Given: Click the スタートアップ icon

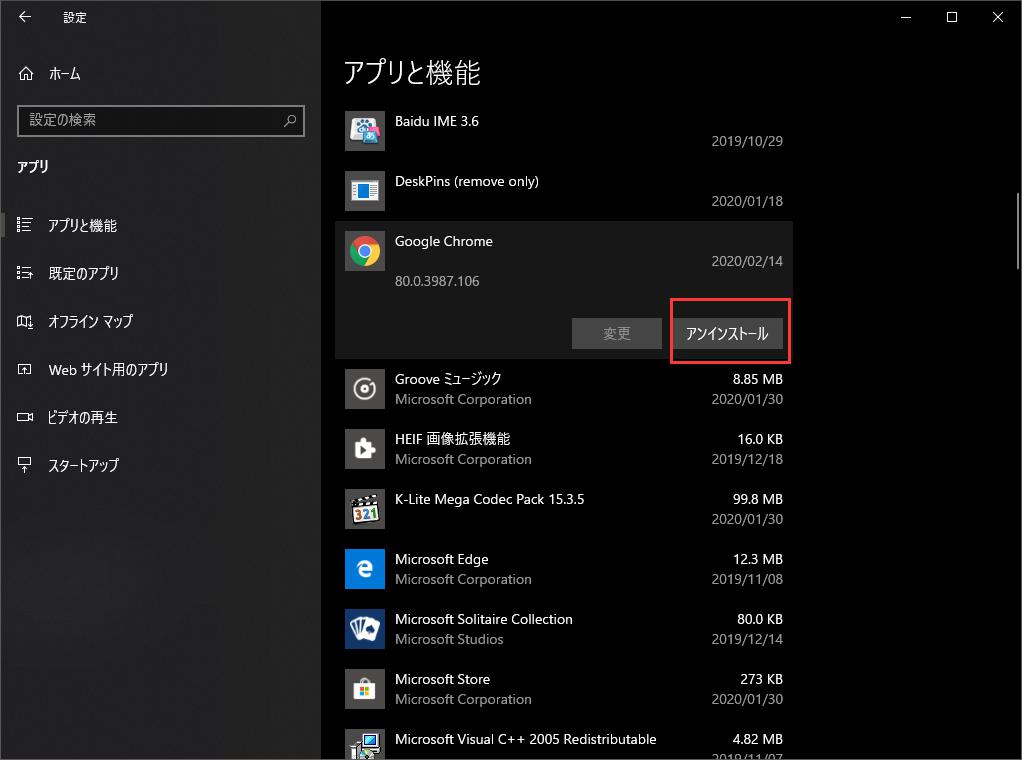Looking at the screenshot, I should click(x=24, y=465).
